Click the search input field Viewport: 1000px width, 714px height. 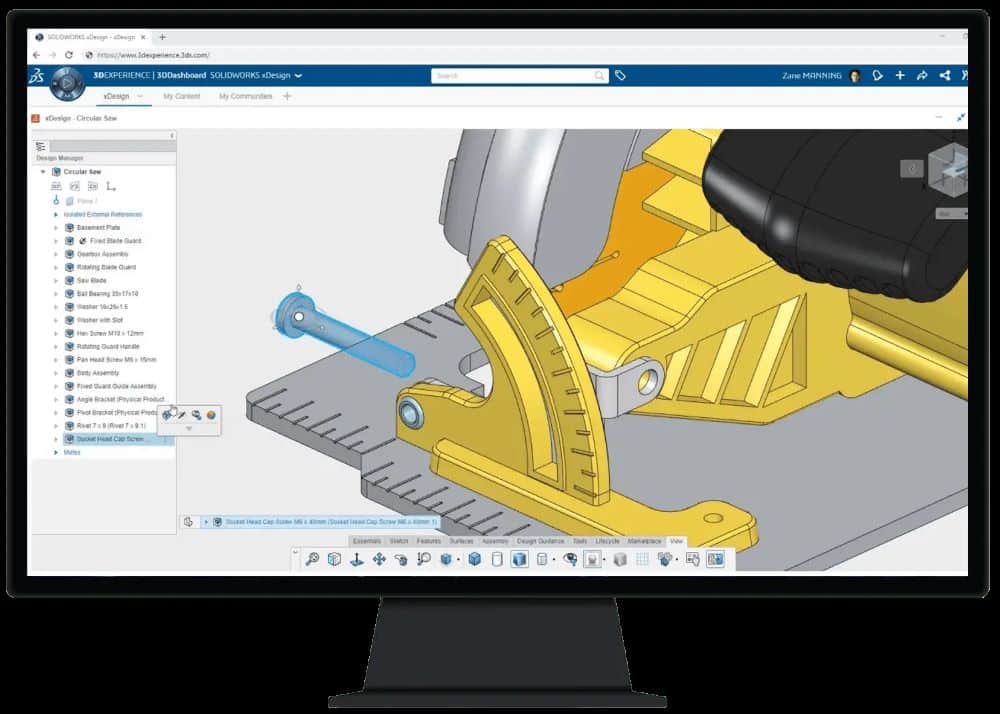click(515, 75)
